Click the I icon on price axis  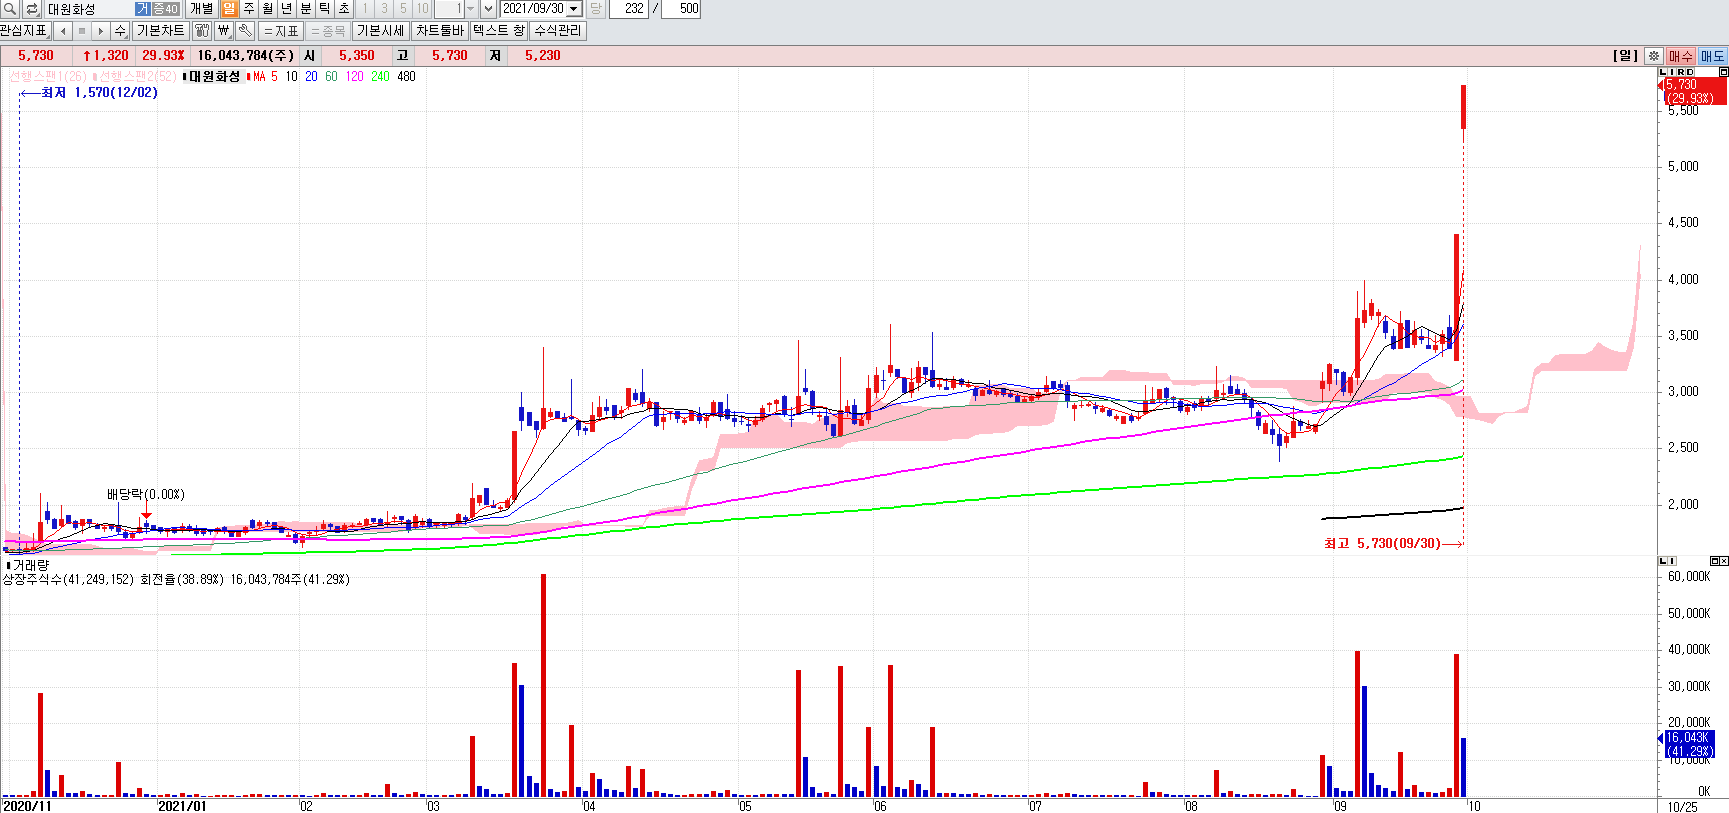[x=1672, y=72]
